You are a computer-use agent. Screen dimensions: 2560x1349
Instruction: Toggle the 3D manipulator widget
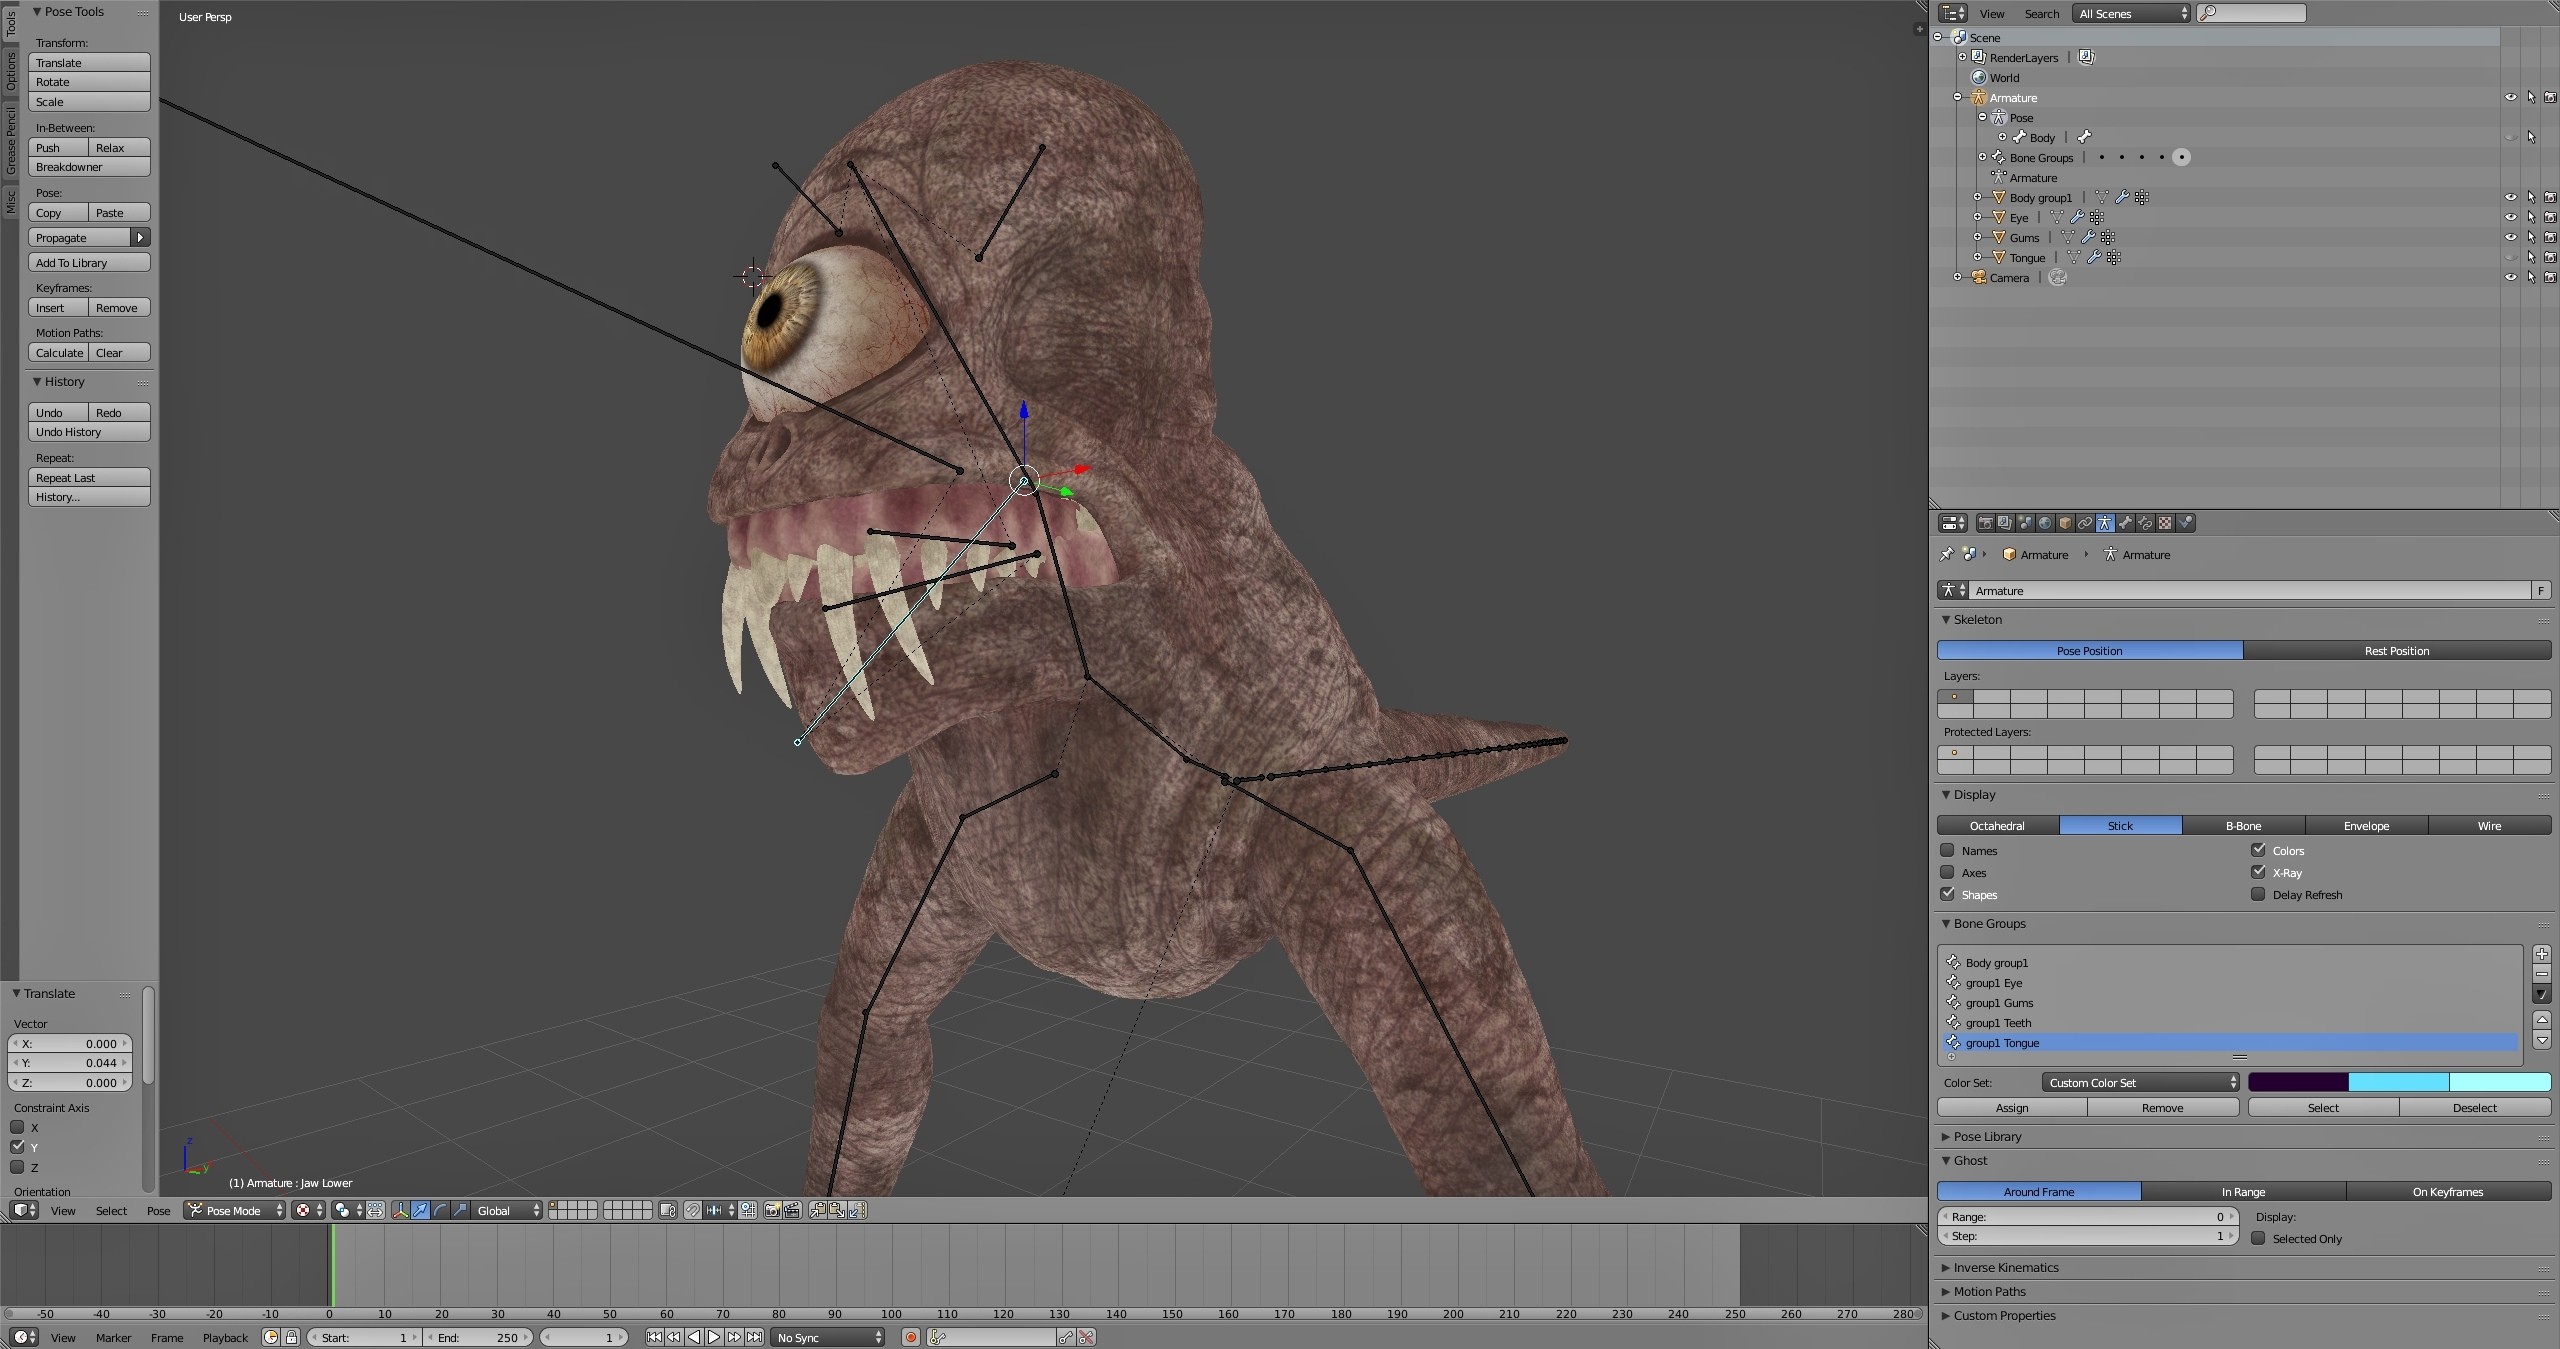(400, 1210)
